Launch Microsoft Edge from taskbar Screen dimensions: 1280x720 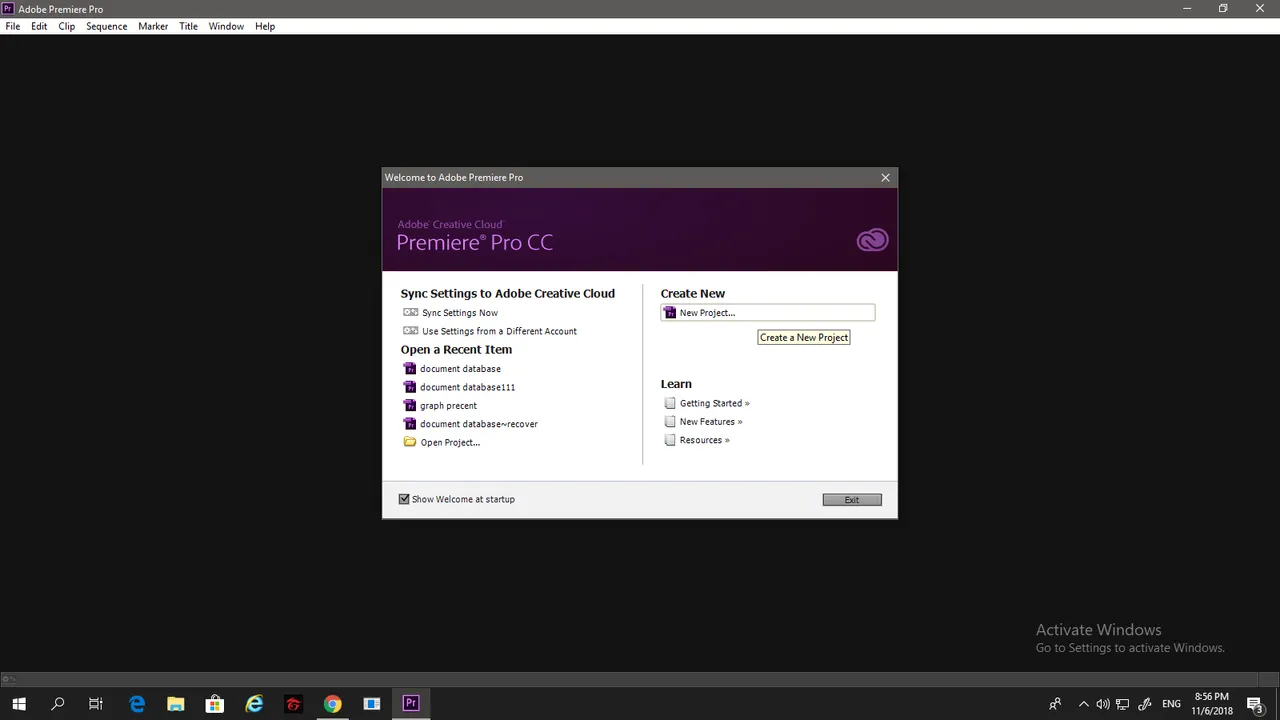coord(137,704)
